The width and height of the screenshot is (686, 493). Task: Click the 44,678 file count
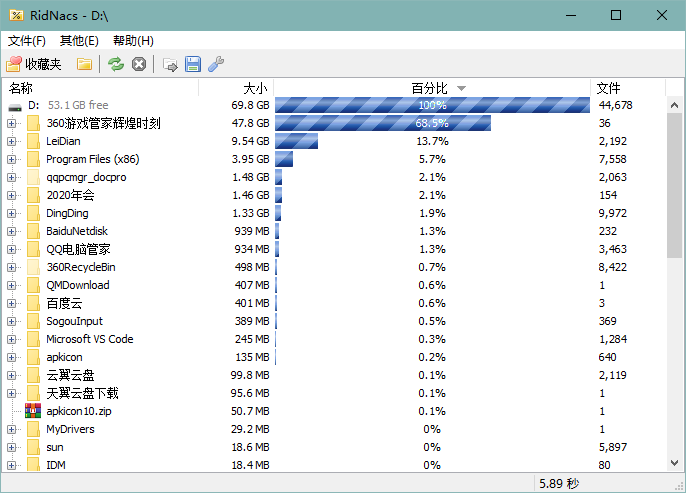pos(616,105)
